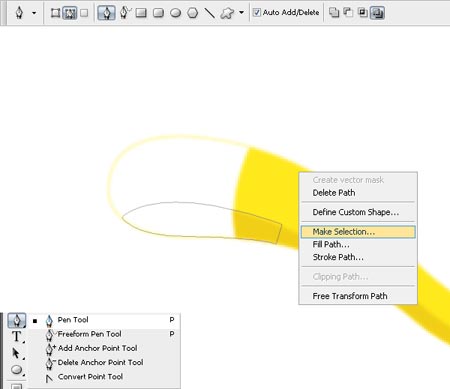Select the Shape layers mode icon
Image resolution: width=450 pixels, height=389 pixels.
pos(55,13)
